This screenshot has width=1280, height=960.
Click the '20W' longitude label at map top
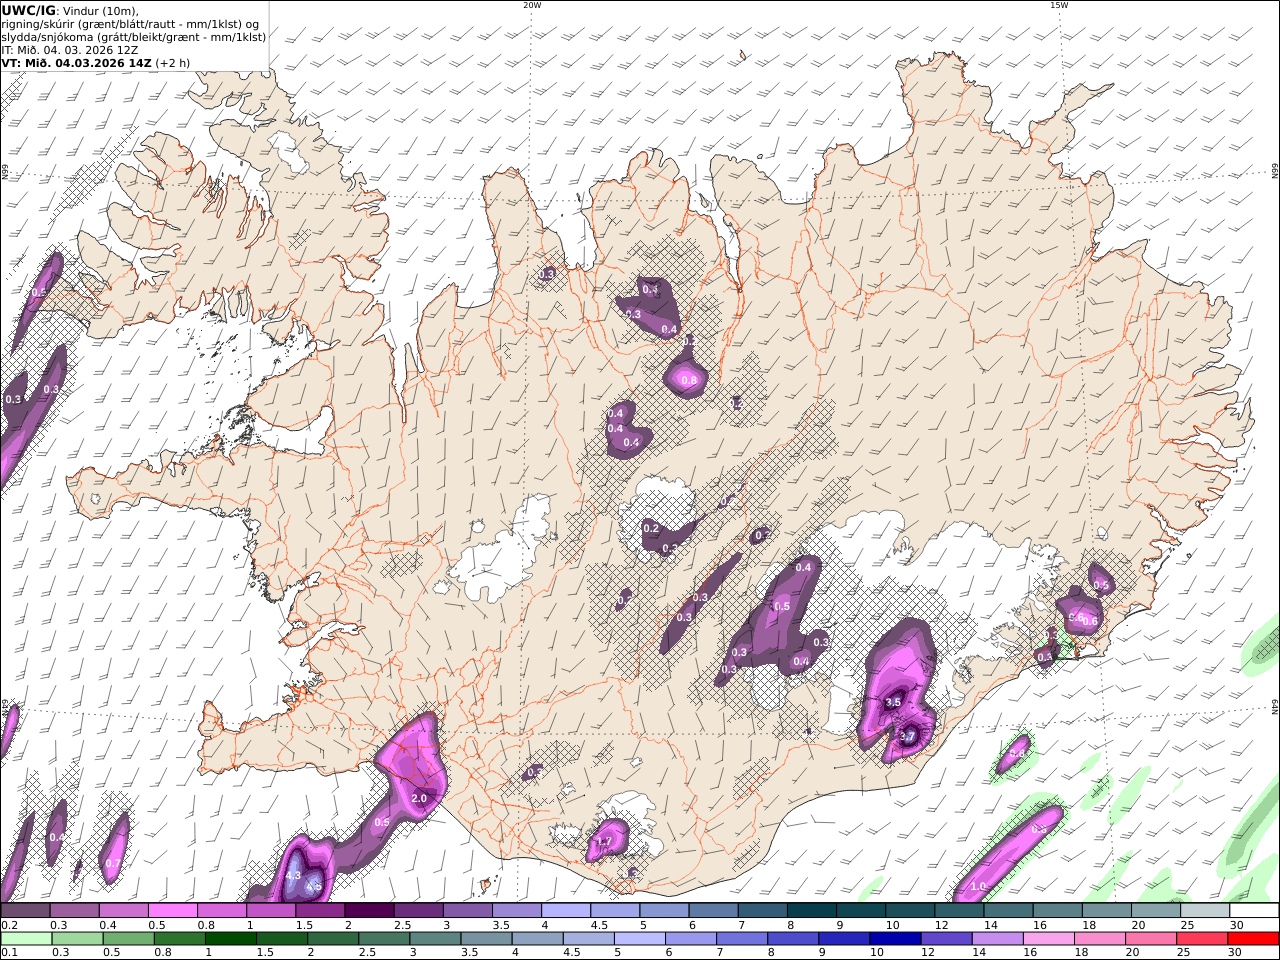coord(532,5)
